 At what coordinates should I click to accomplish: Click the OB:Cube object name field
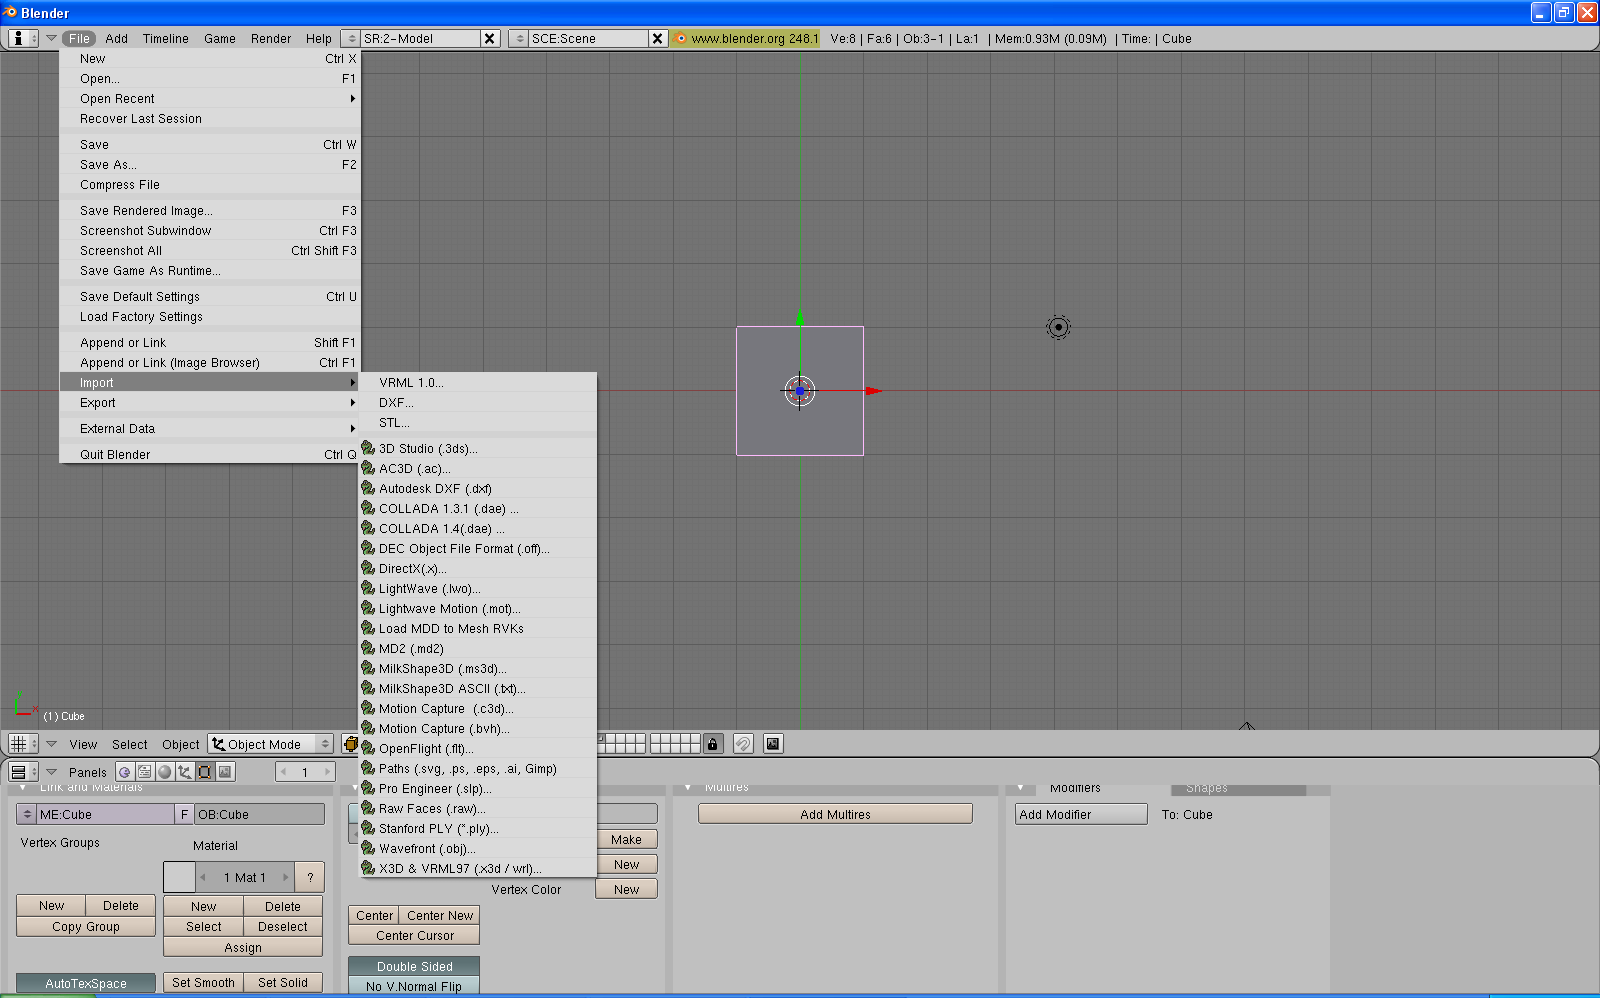(x=259, y=815)
